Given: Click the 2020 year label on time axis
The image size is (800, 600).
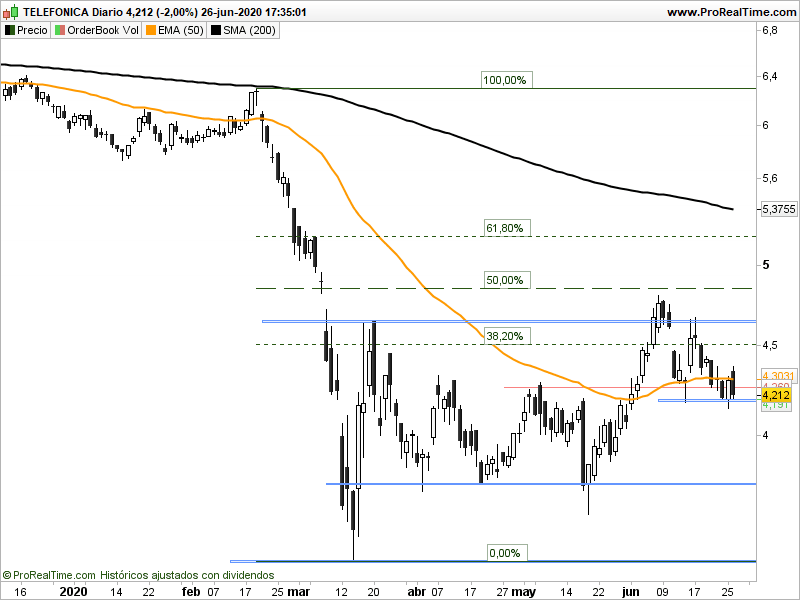Looking at the screenshot, I should pyautogui.click(x=73, y=592).
